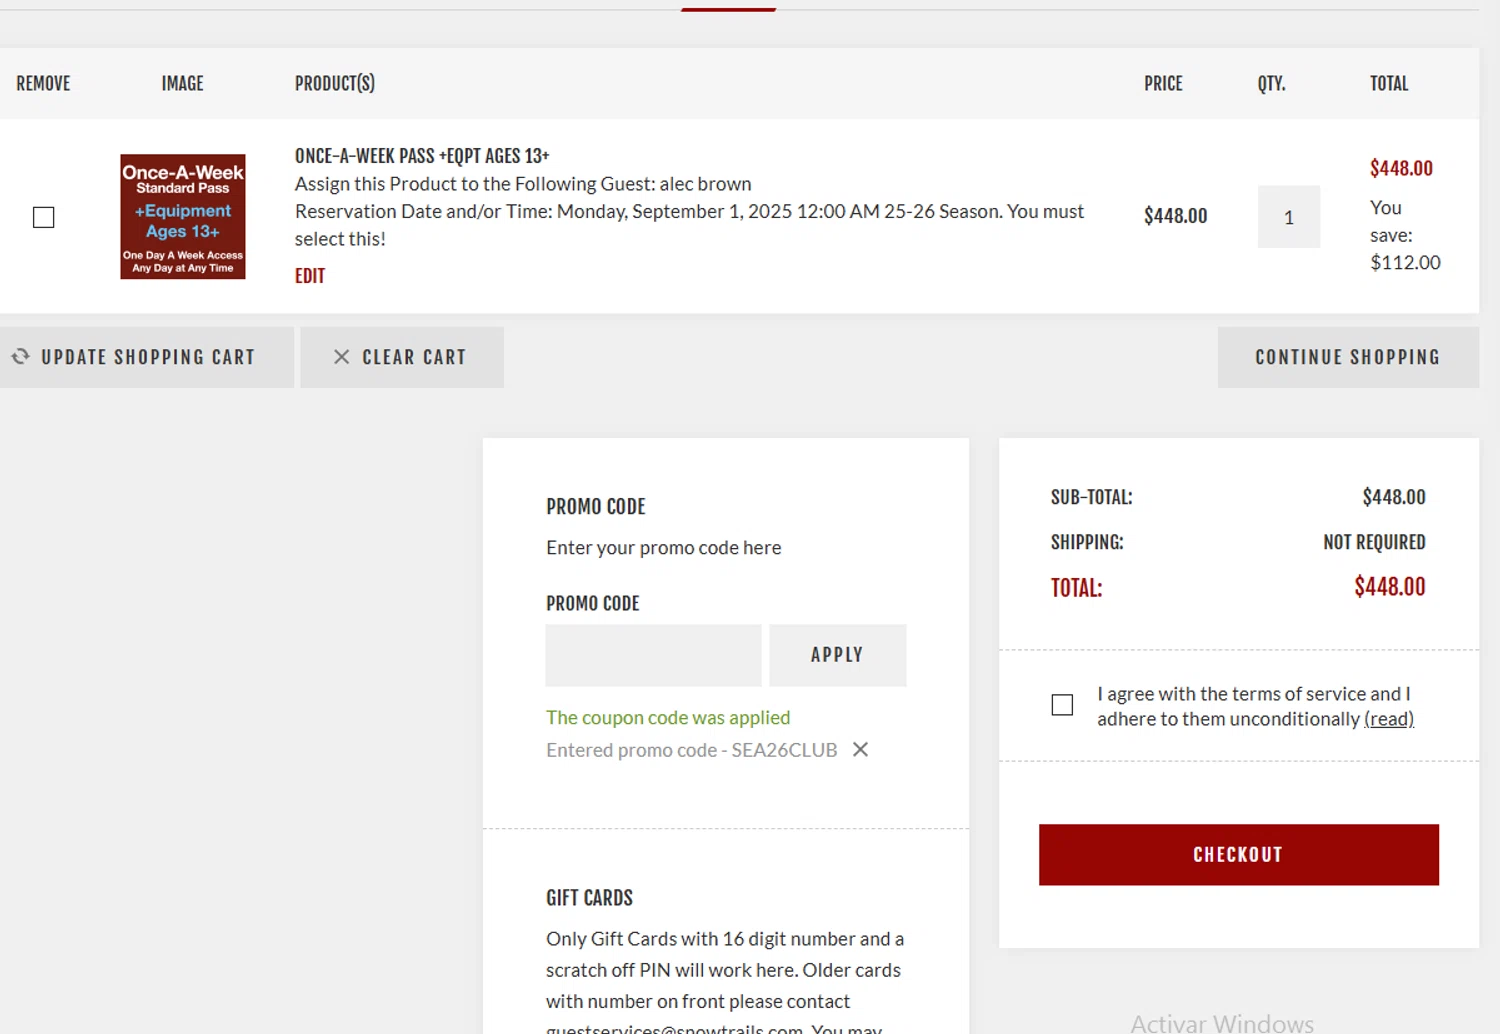
Task: Click the Product(s) column header
Action: pyautogui.click(x=335, y=84)
